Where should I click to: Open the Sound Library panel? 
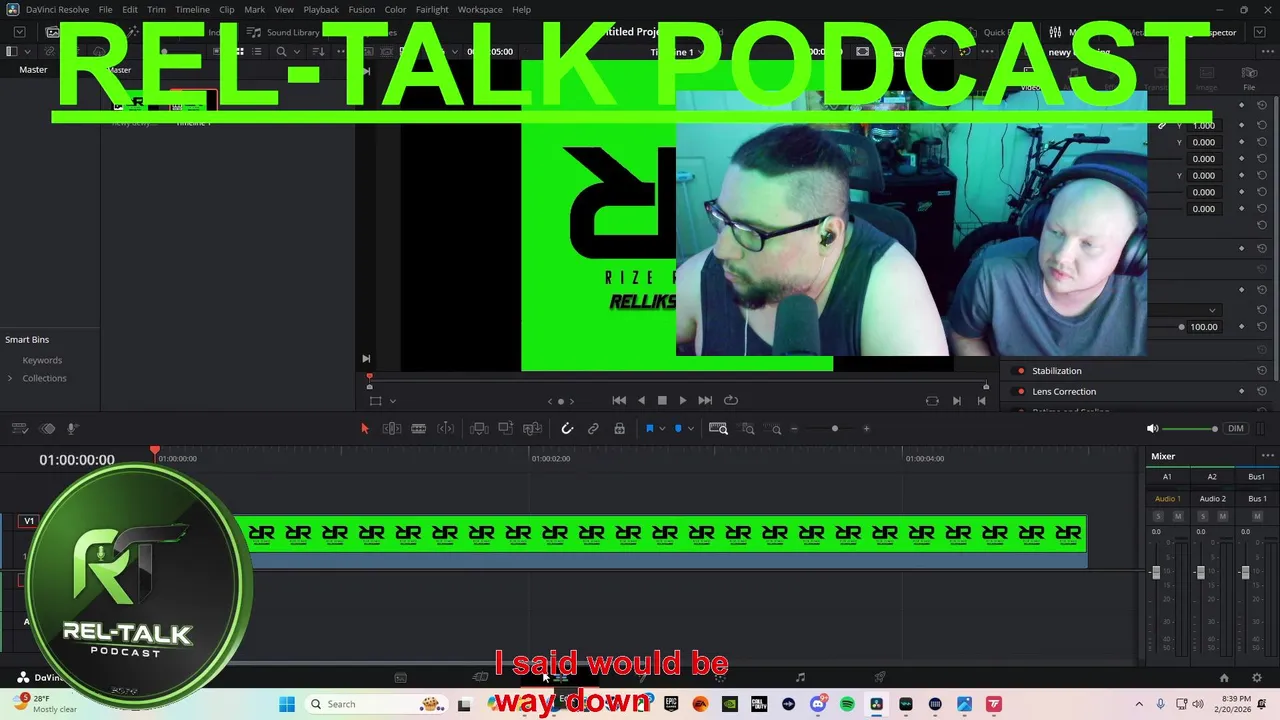click(x=284, y=32)
